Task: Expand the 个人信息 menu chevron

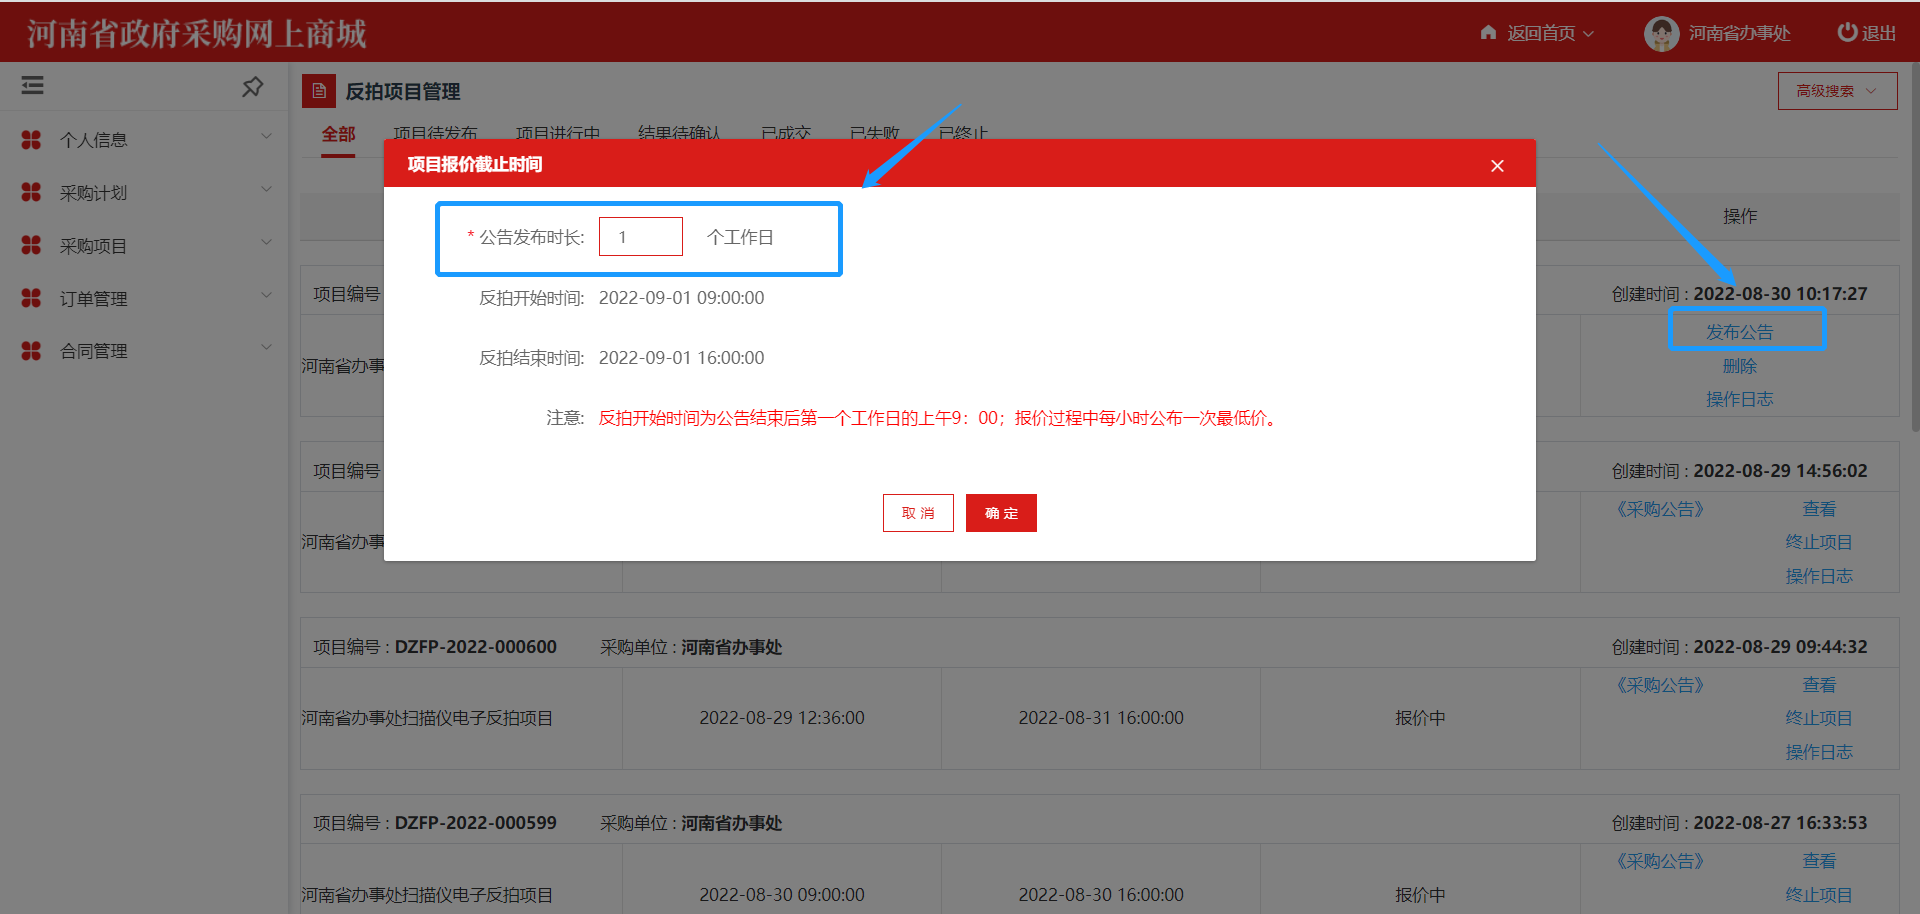Action: pos(266,136)
